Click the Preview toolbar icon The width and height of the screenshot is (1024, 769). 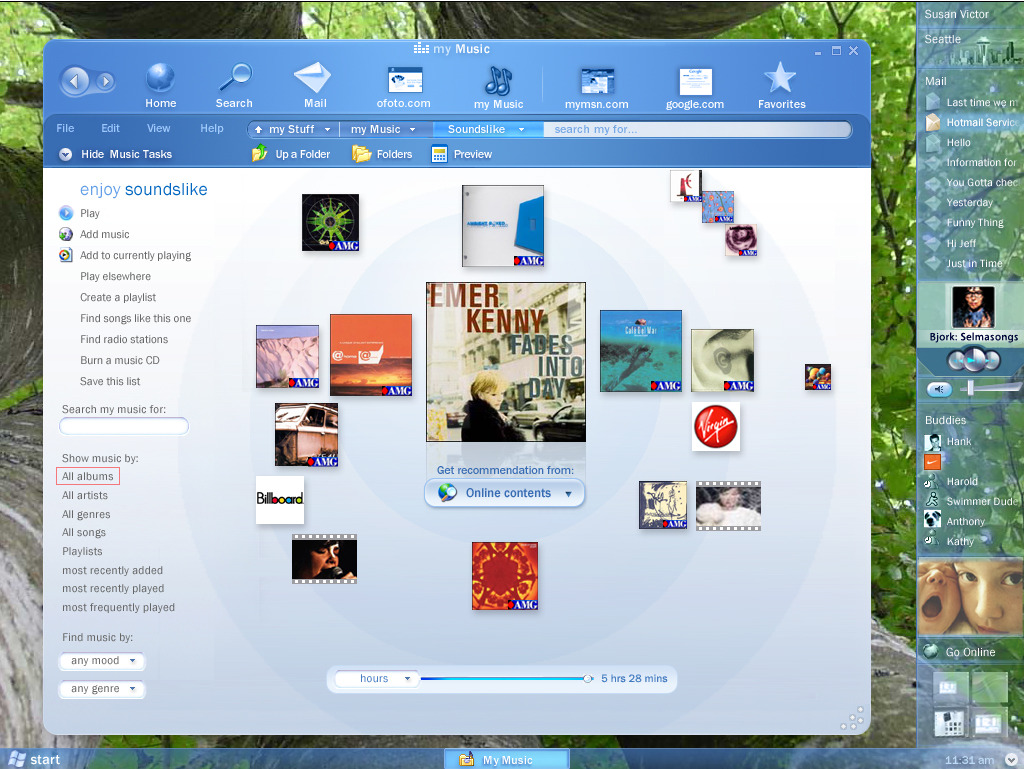pos(439,154)
